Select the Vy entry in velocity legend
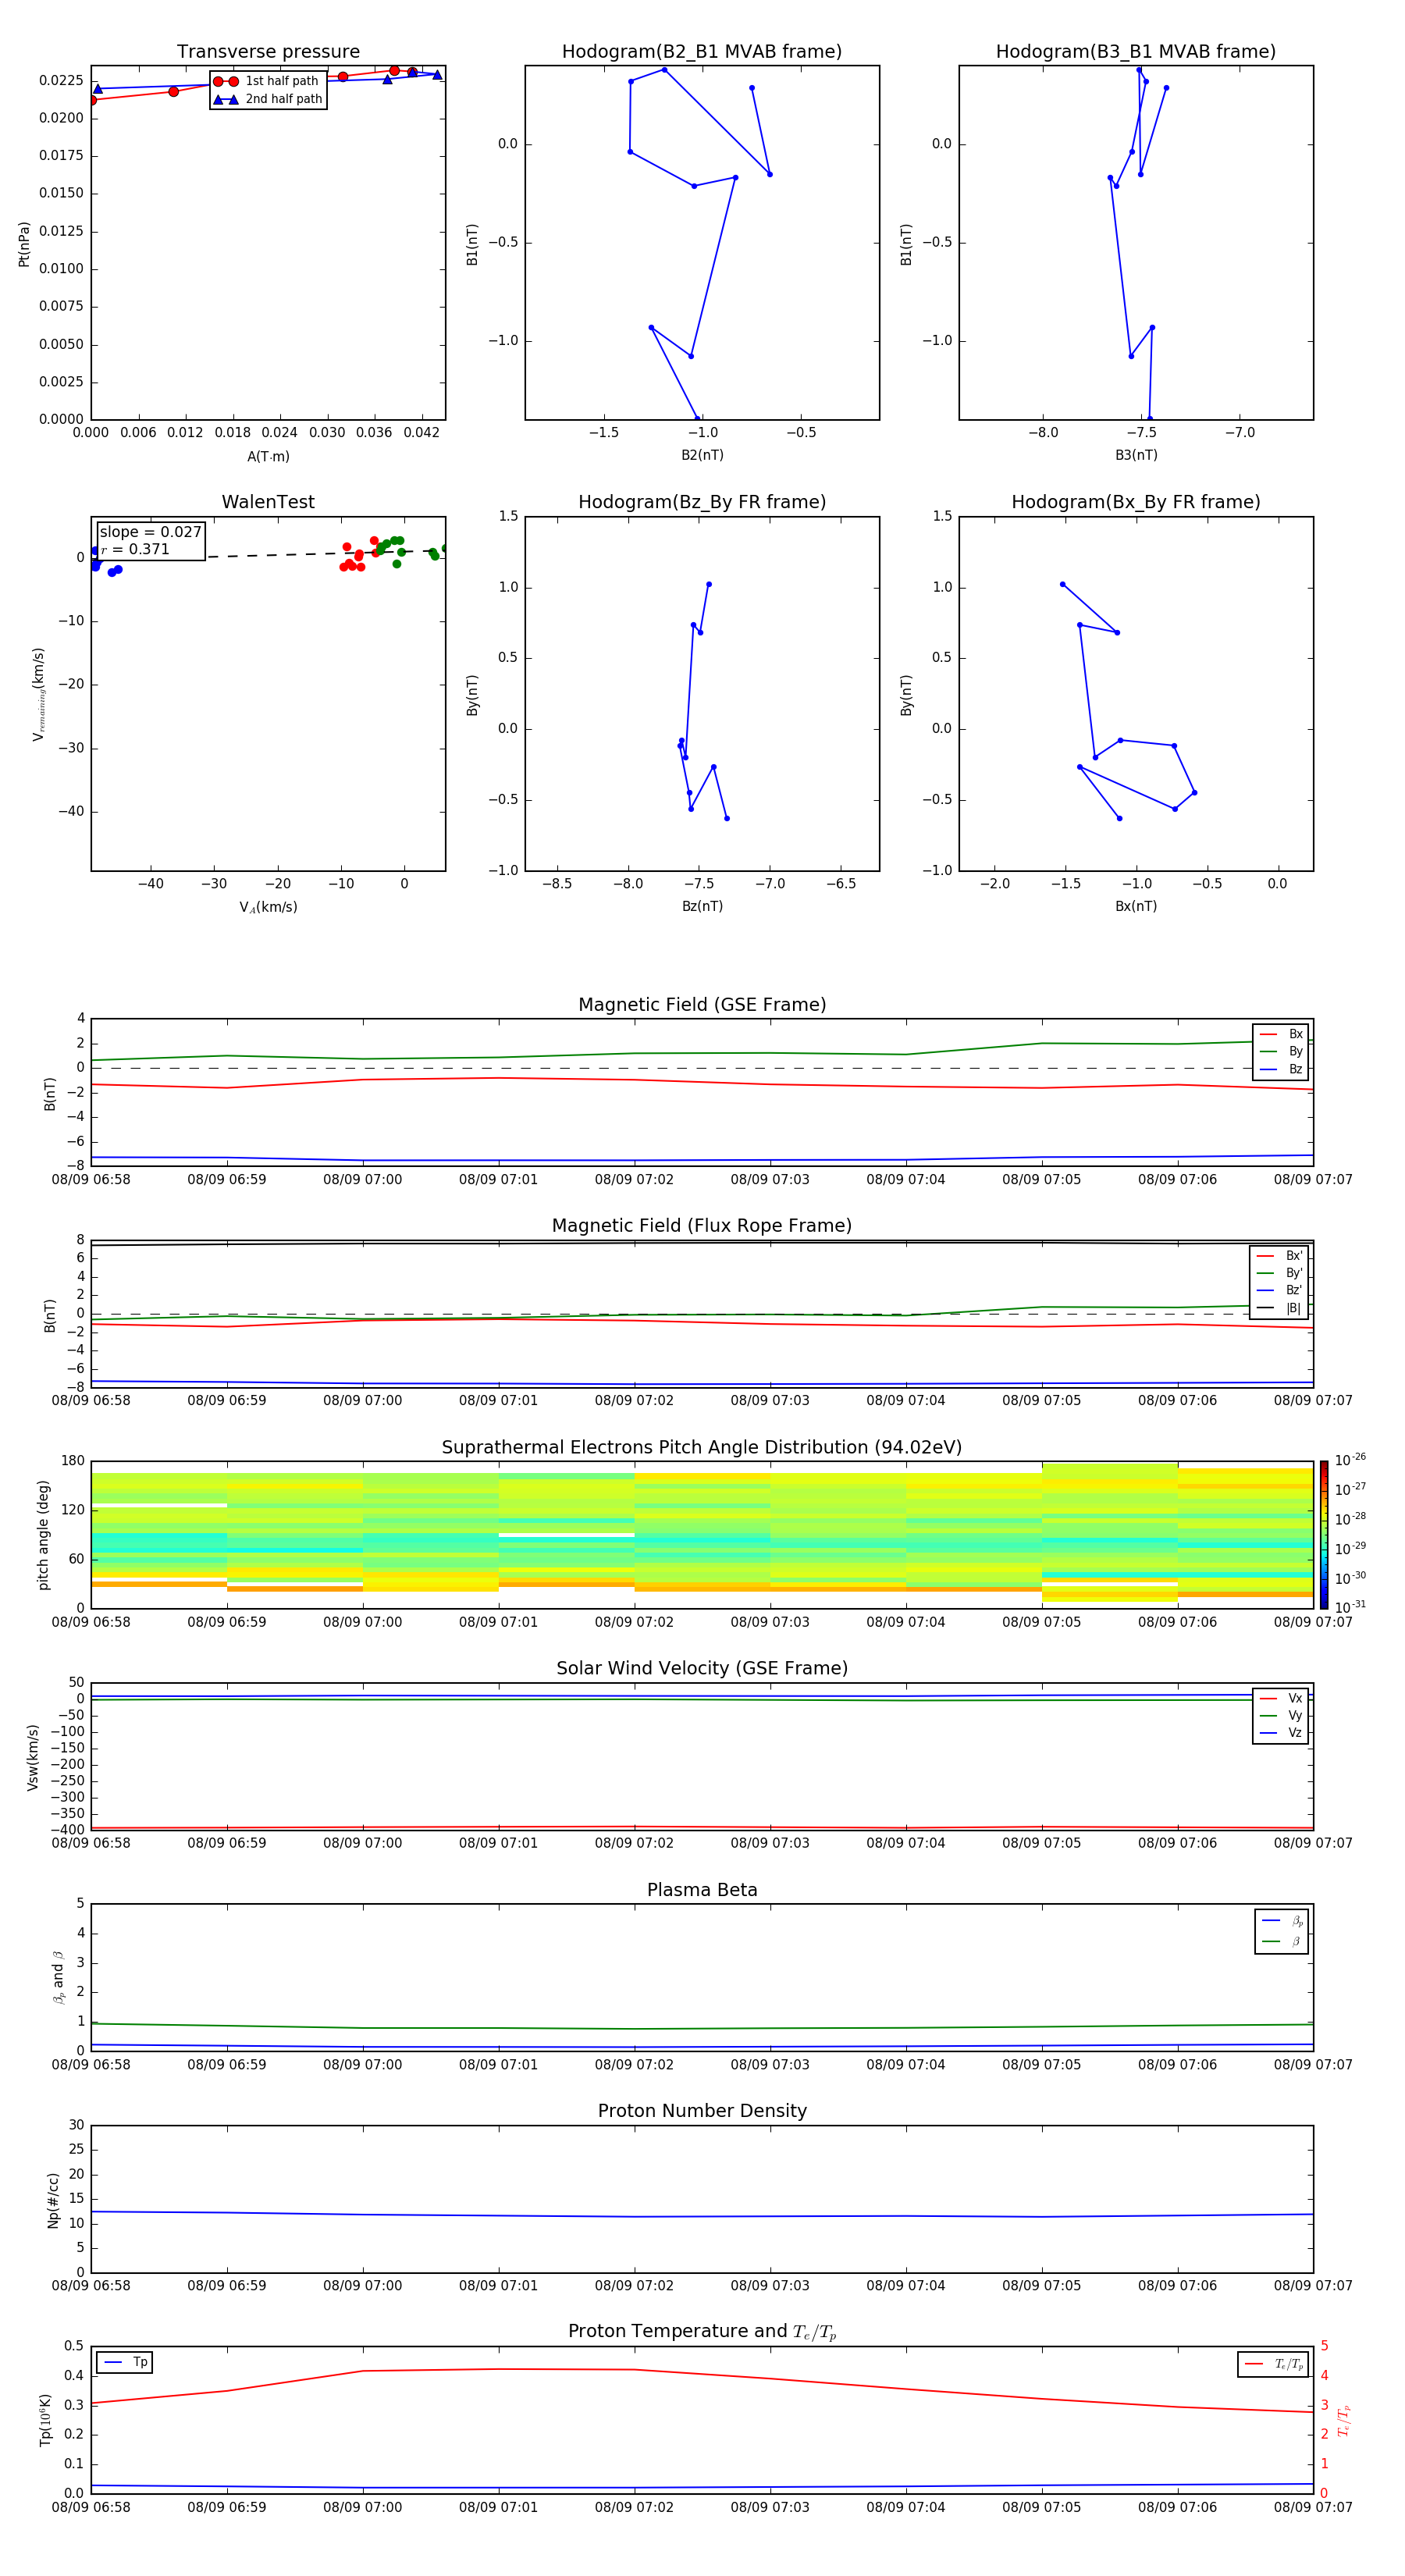The height and width of the screenshot is (2576, 1405). (x=1281, y=1715)
